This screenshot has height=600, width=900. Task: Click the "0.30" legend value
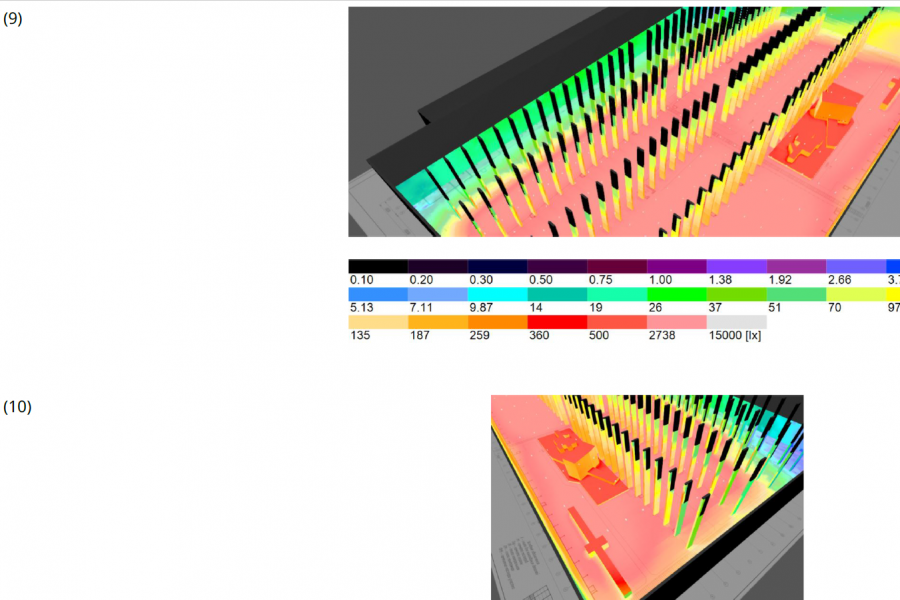point(481,280)
